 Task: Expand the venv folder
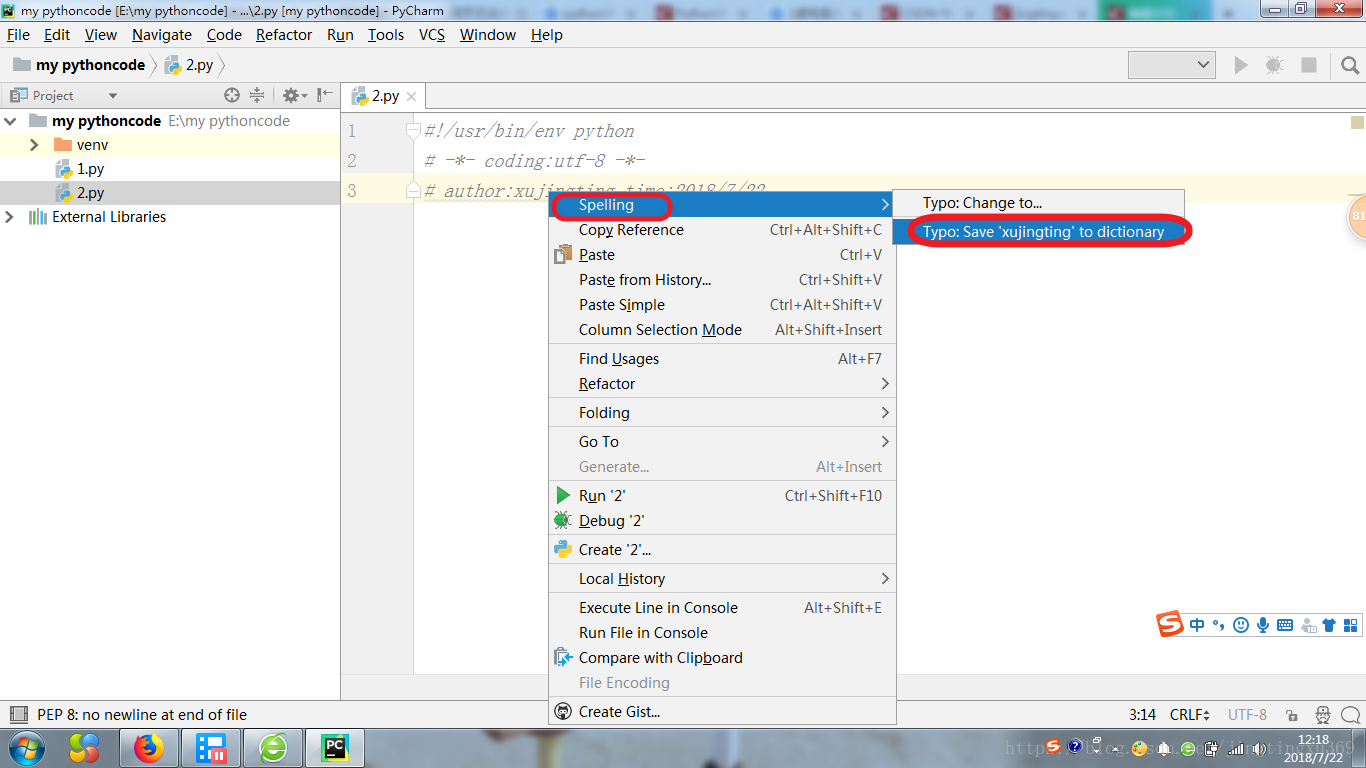click(x=34, y=145)
